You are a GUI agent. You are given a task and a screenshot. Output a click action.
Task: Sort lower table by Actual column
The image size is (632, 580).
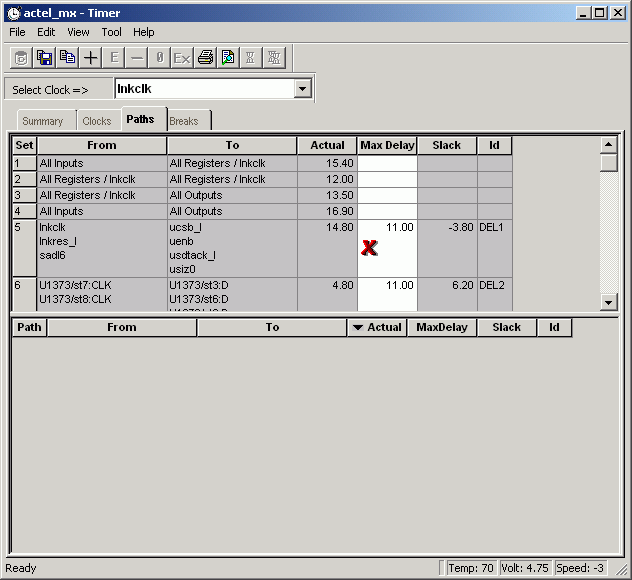pos(377,327)
